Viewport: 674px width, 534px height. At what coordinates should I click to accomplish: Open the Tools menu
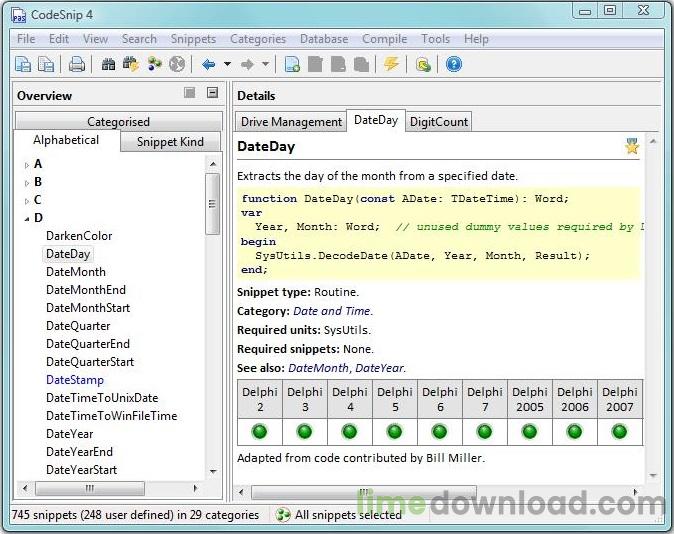point(435,39)
